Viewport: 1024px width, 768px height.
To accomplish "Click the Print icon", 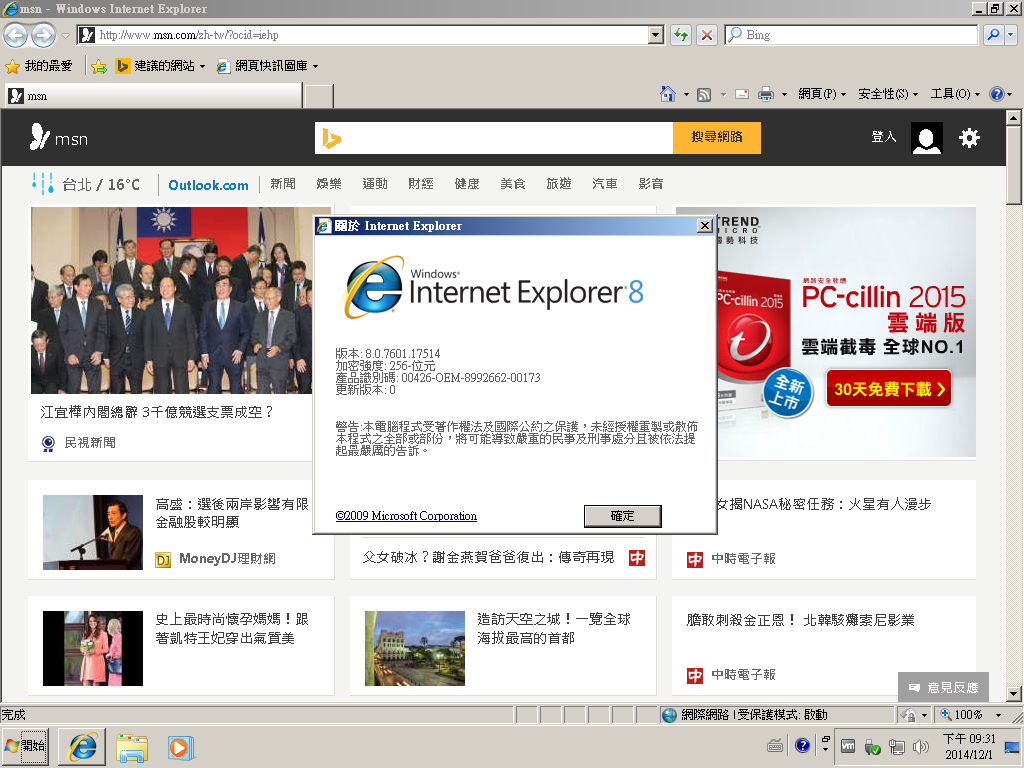I will click(x=766, y=95).
